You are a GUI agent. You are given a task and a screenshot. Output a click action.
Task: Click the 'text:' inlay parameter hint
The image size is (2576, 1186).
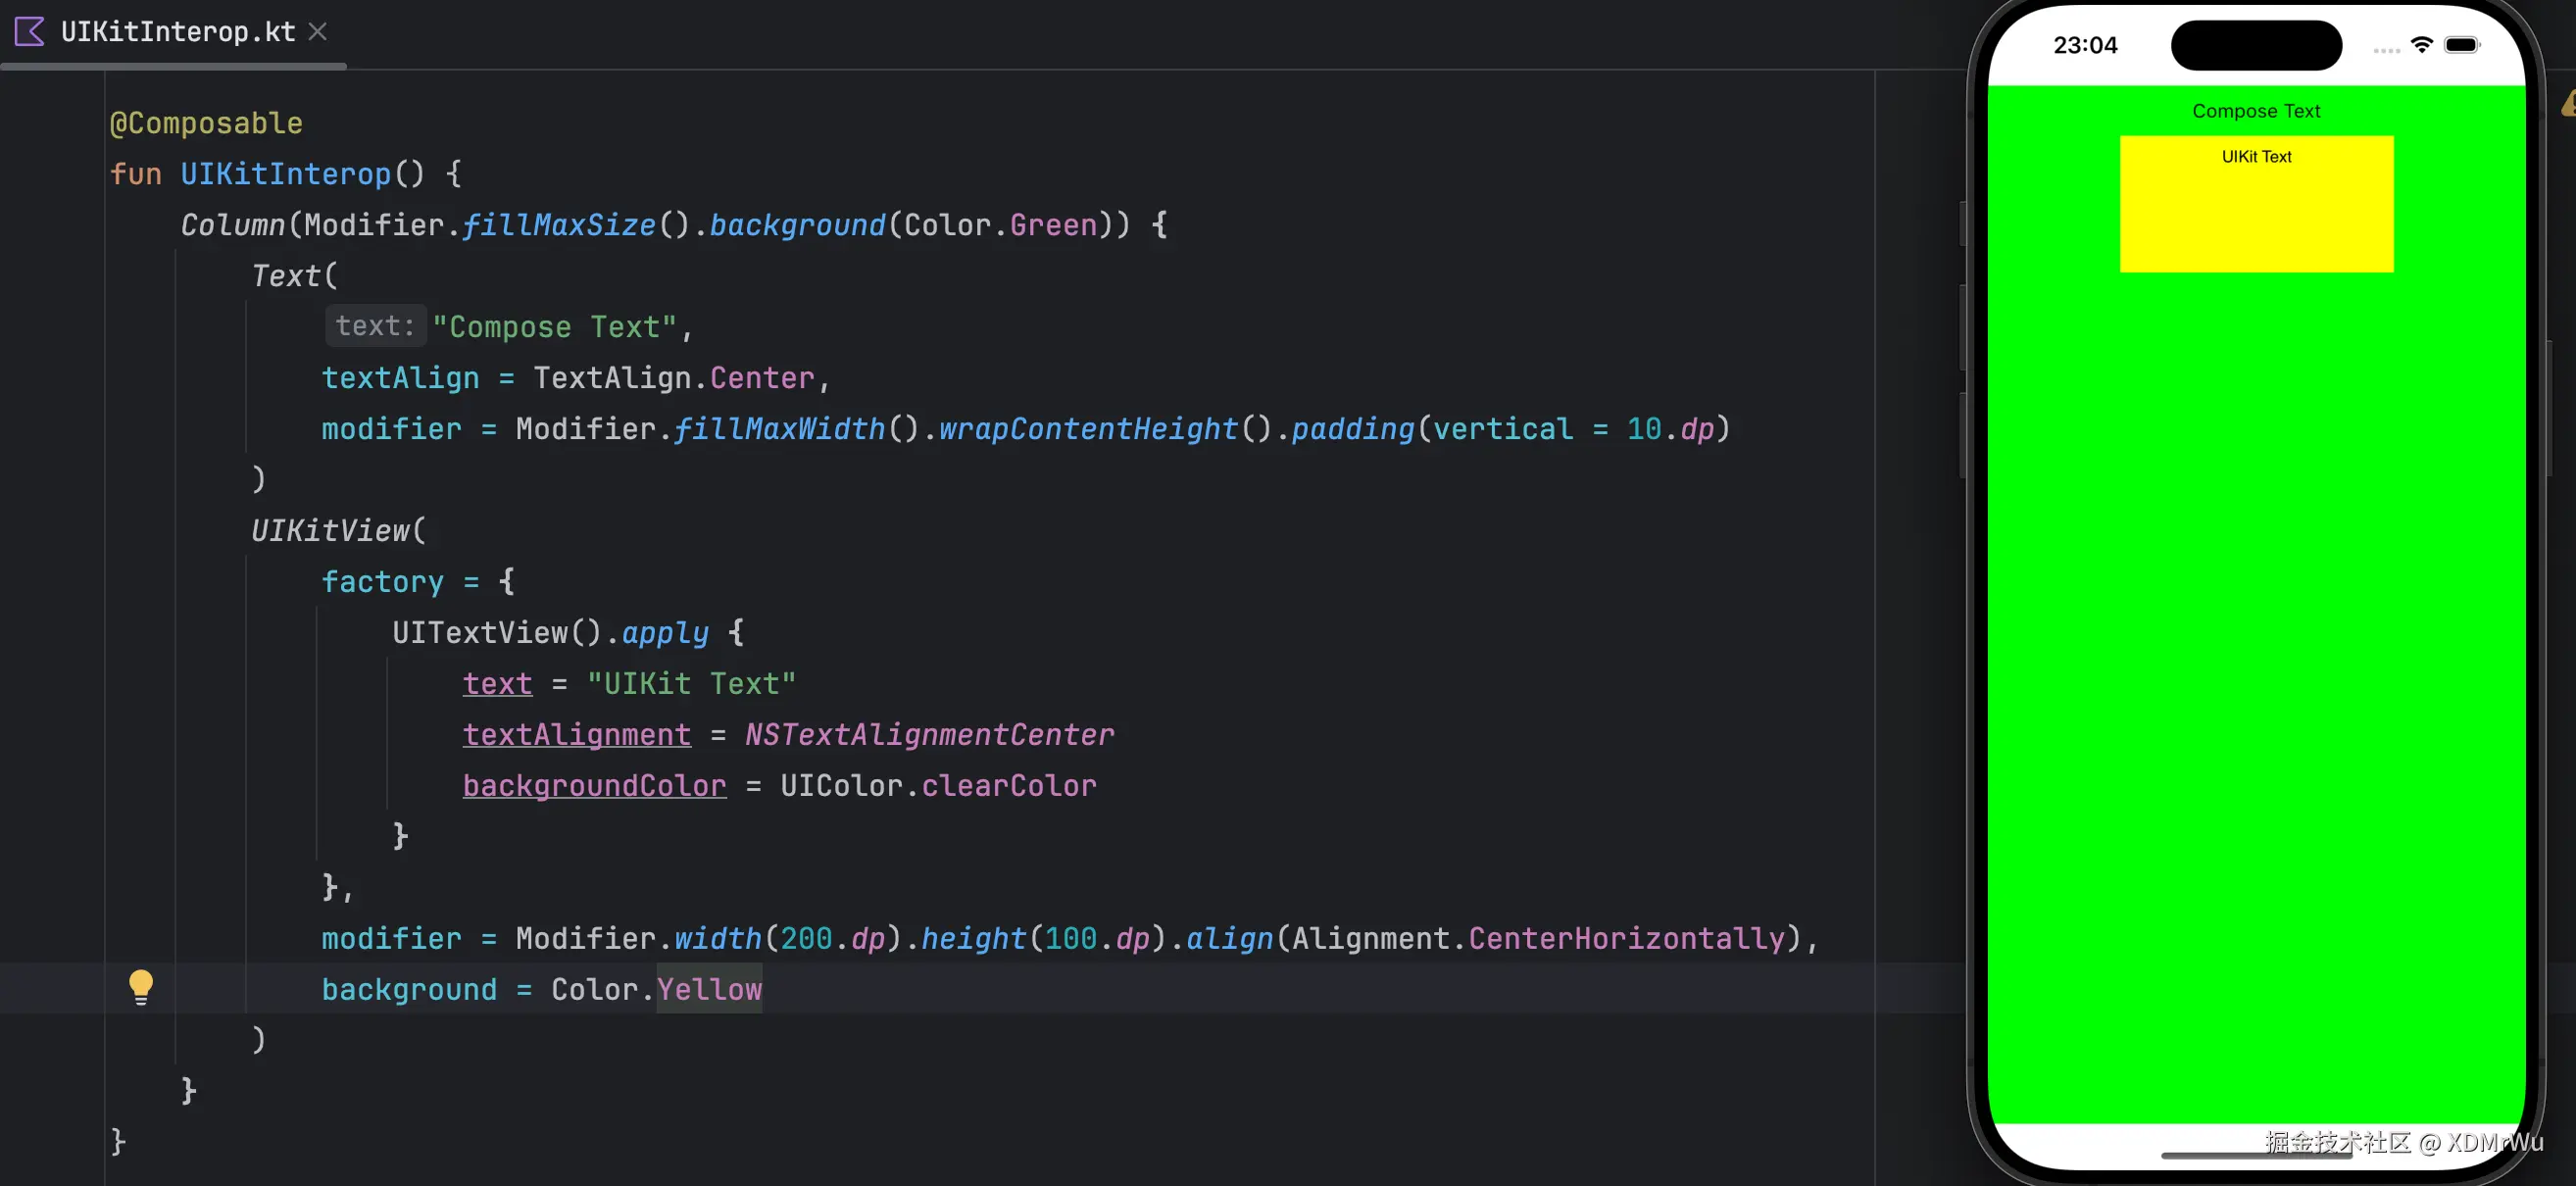[x=375, y=326]
